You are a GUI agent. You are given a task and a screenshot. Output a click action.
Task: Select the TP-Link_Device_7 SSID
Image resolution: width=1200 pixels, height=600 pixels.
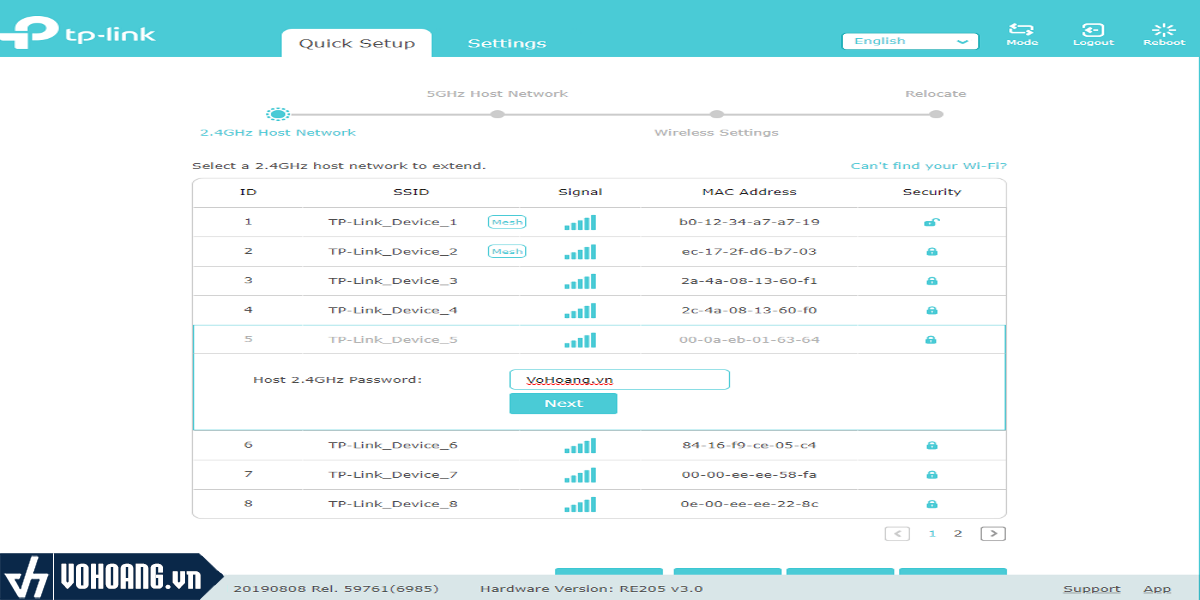pyautogui.click(x=393, y=475)
